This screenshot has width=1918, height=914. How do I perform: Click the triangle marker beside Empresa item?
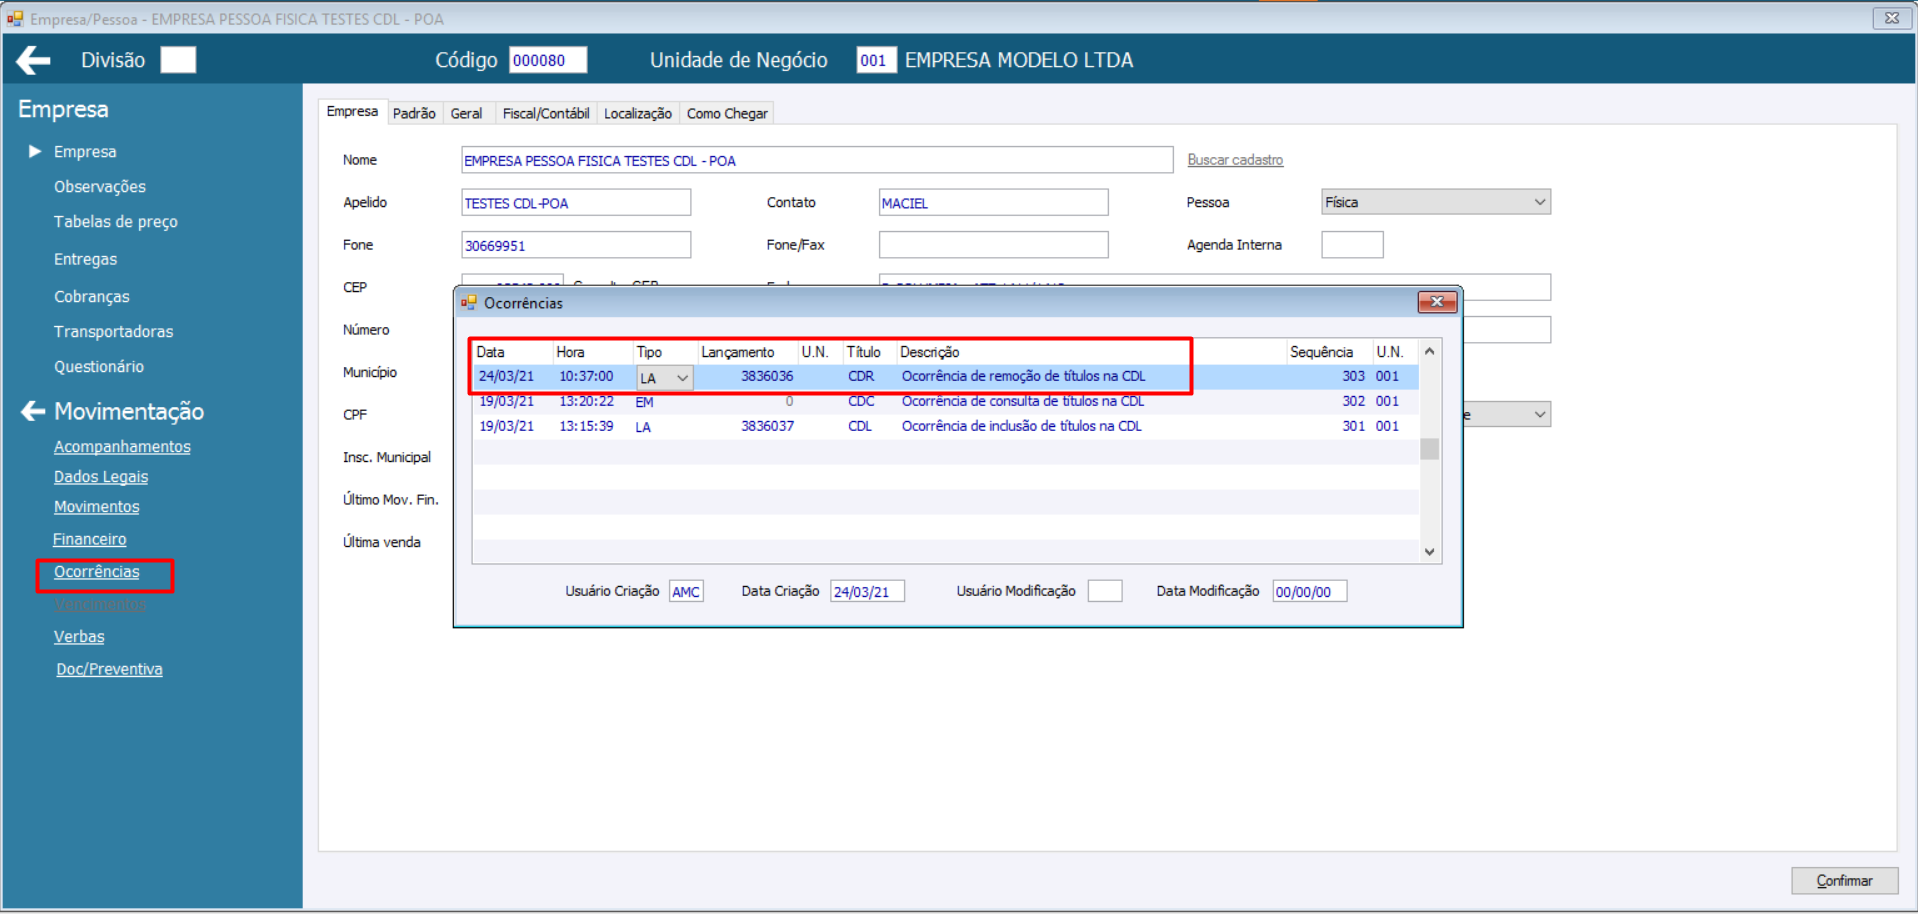point(35,151)
